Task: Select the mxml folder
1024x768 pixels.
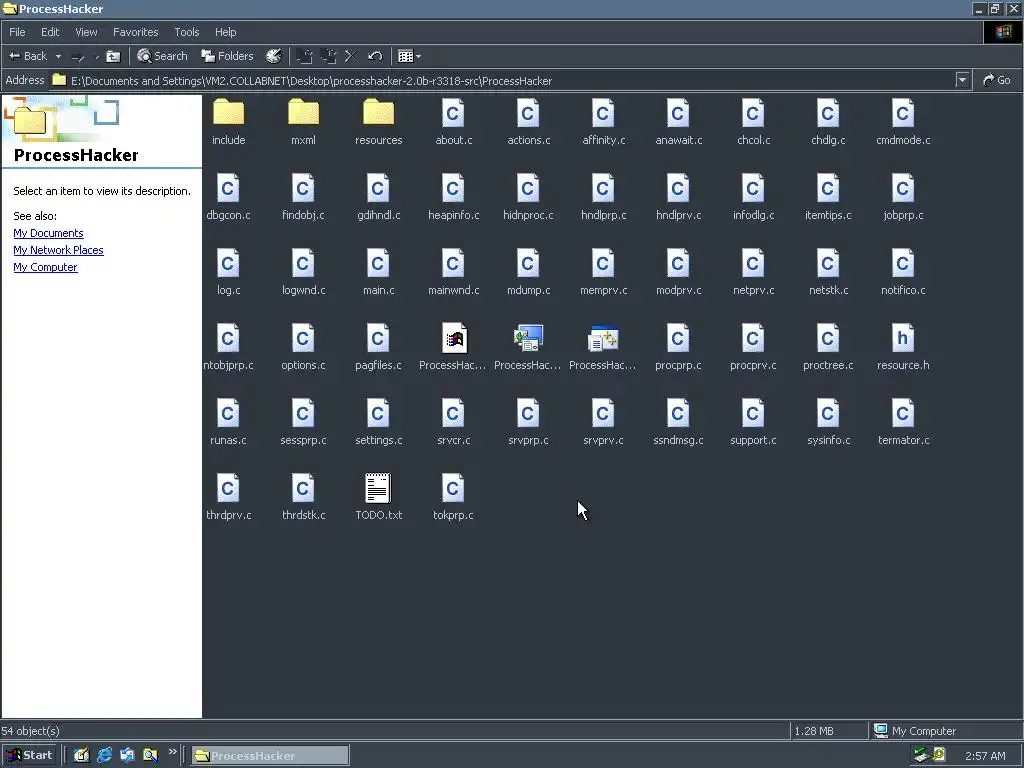Action: pos(303,113)
